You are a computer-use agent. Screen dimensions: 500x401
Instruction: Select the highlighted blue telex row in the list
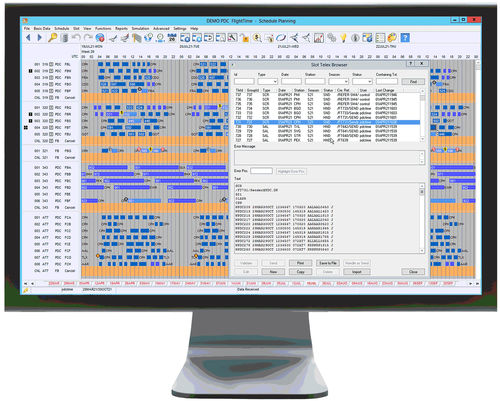pyautogui.click(x=327, y=122)
